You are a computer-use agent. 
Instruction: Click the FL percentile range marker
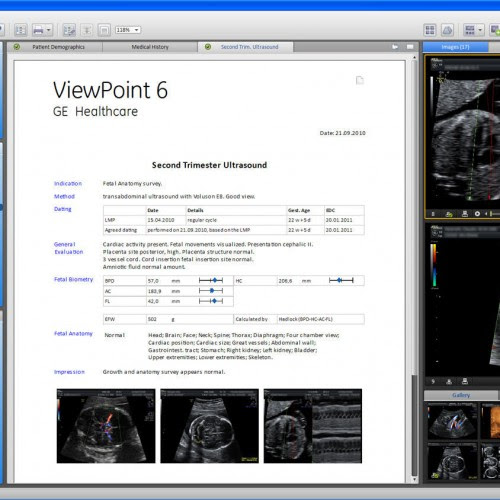211,301
